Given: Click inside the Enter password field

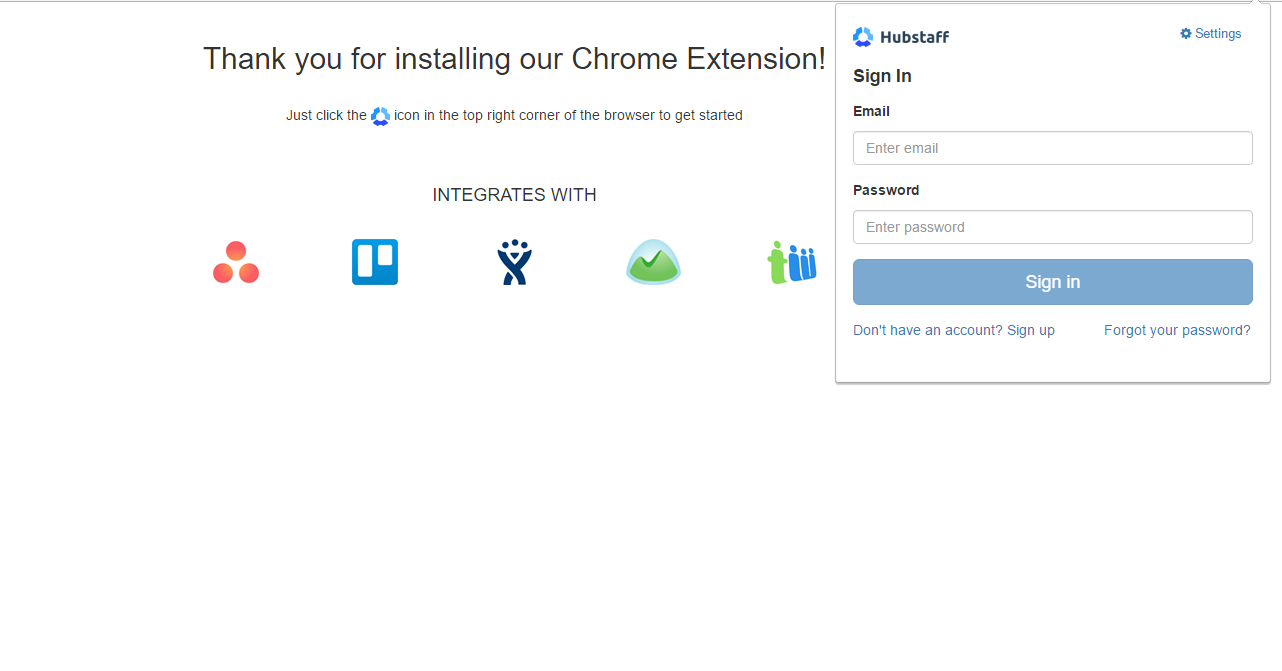Looking at the screenshot, I should pyautogui.click(x=1052, y=227).
